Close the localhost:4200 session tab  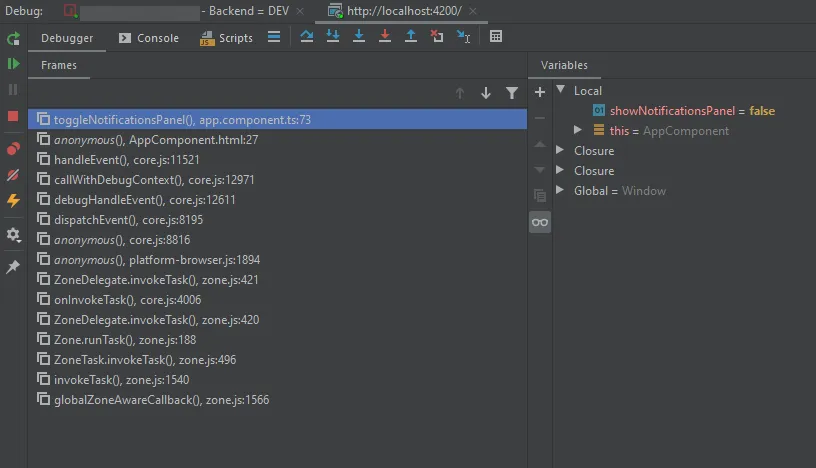tap(473, 11)
